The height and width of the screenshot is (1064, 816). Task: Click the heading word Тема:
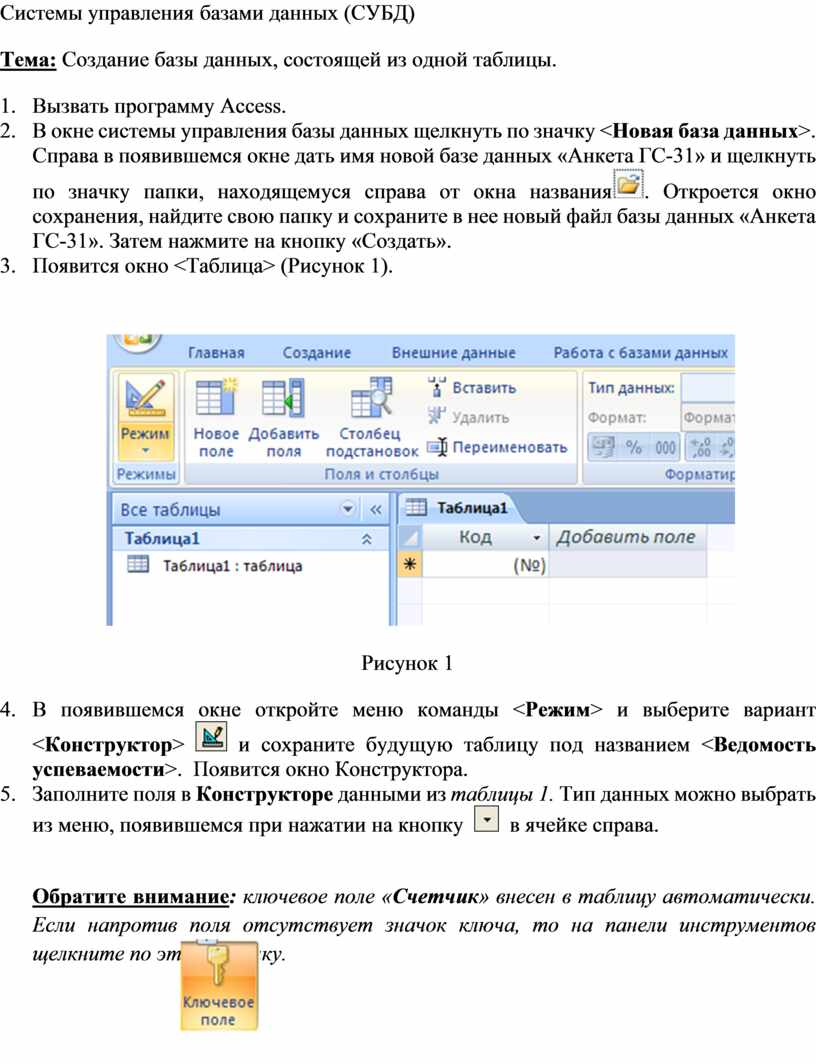coord(28,60)
